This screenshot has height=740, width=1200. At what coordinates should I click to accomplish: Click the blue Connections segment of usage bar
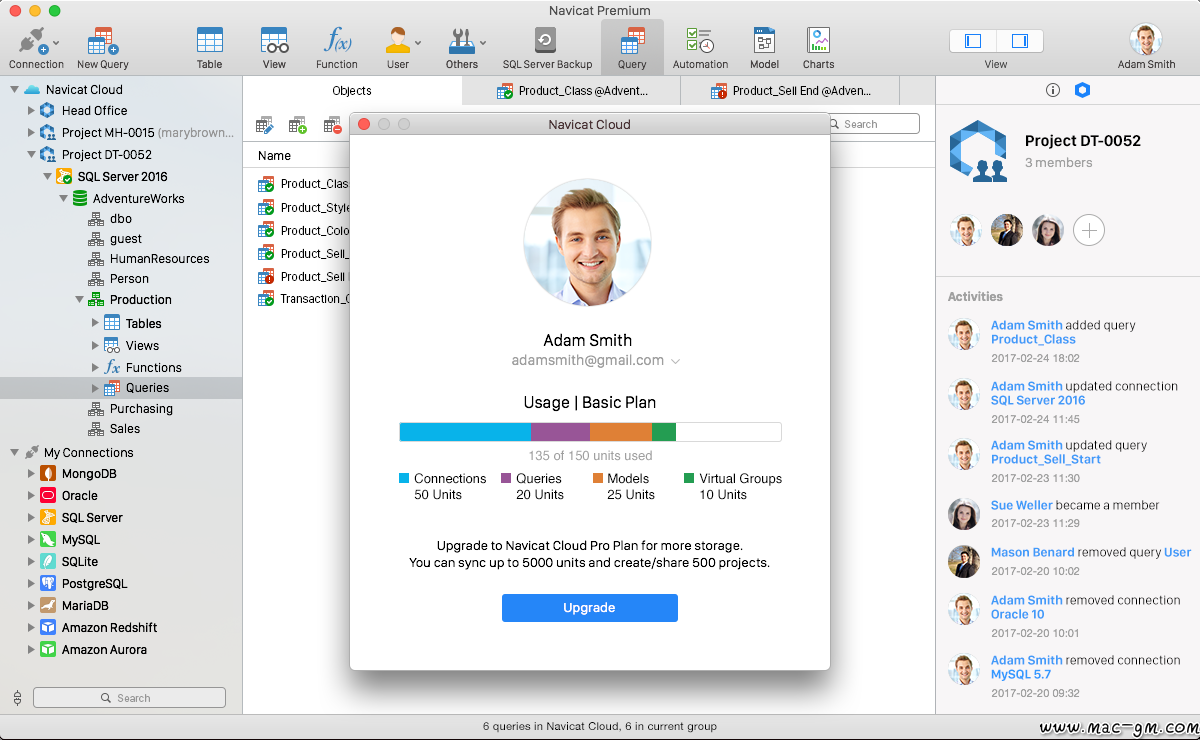[465, 432]
